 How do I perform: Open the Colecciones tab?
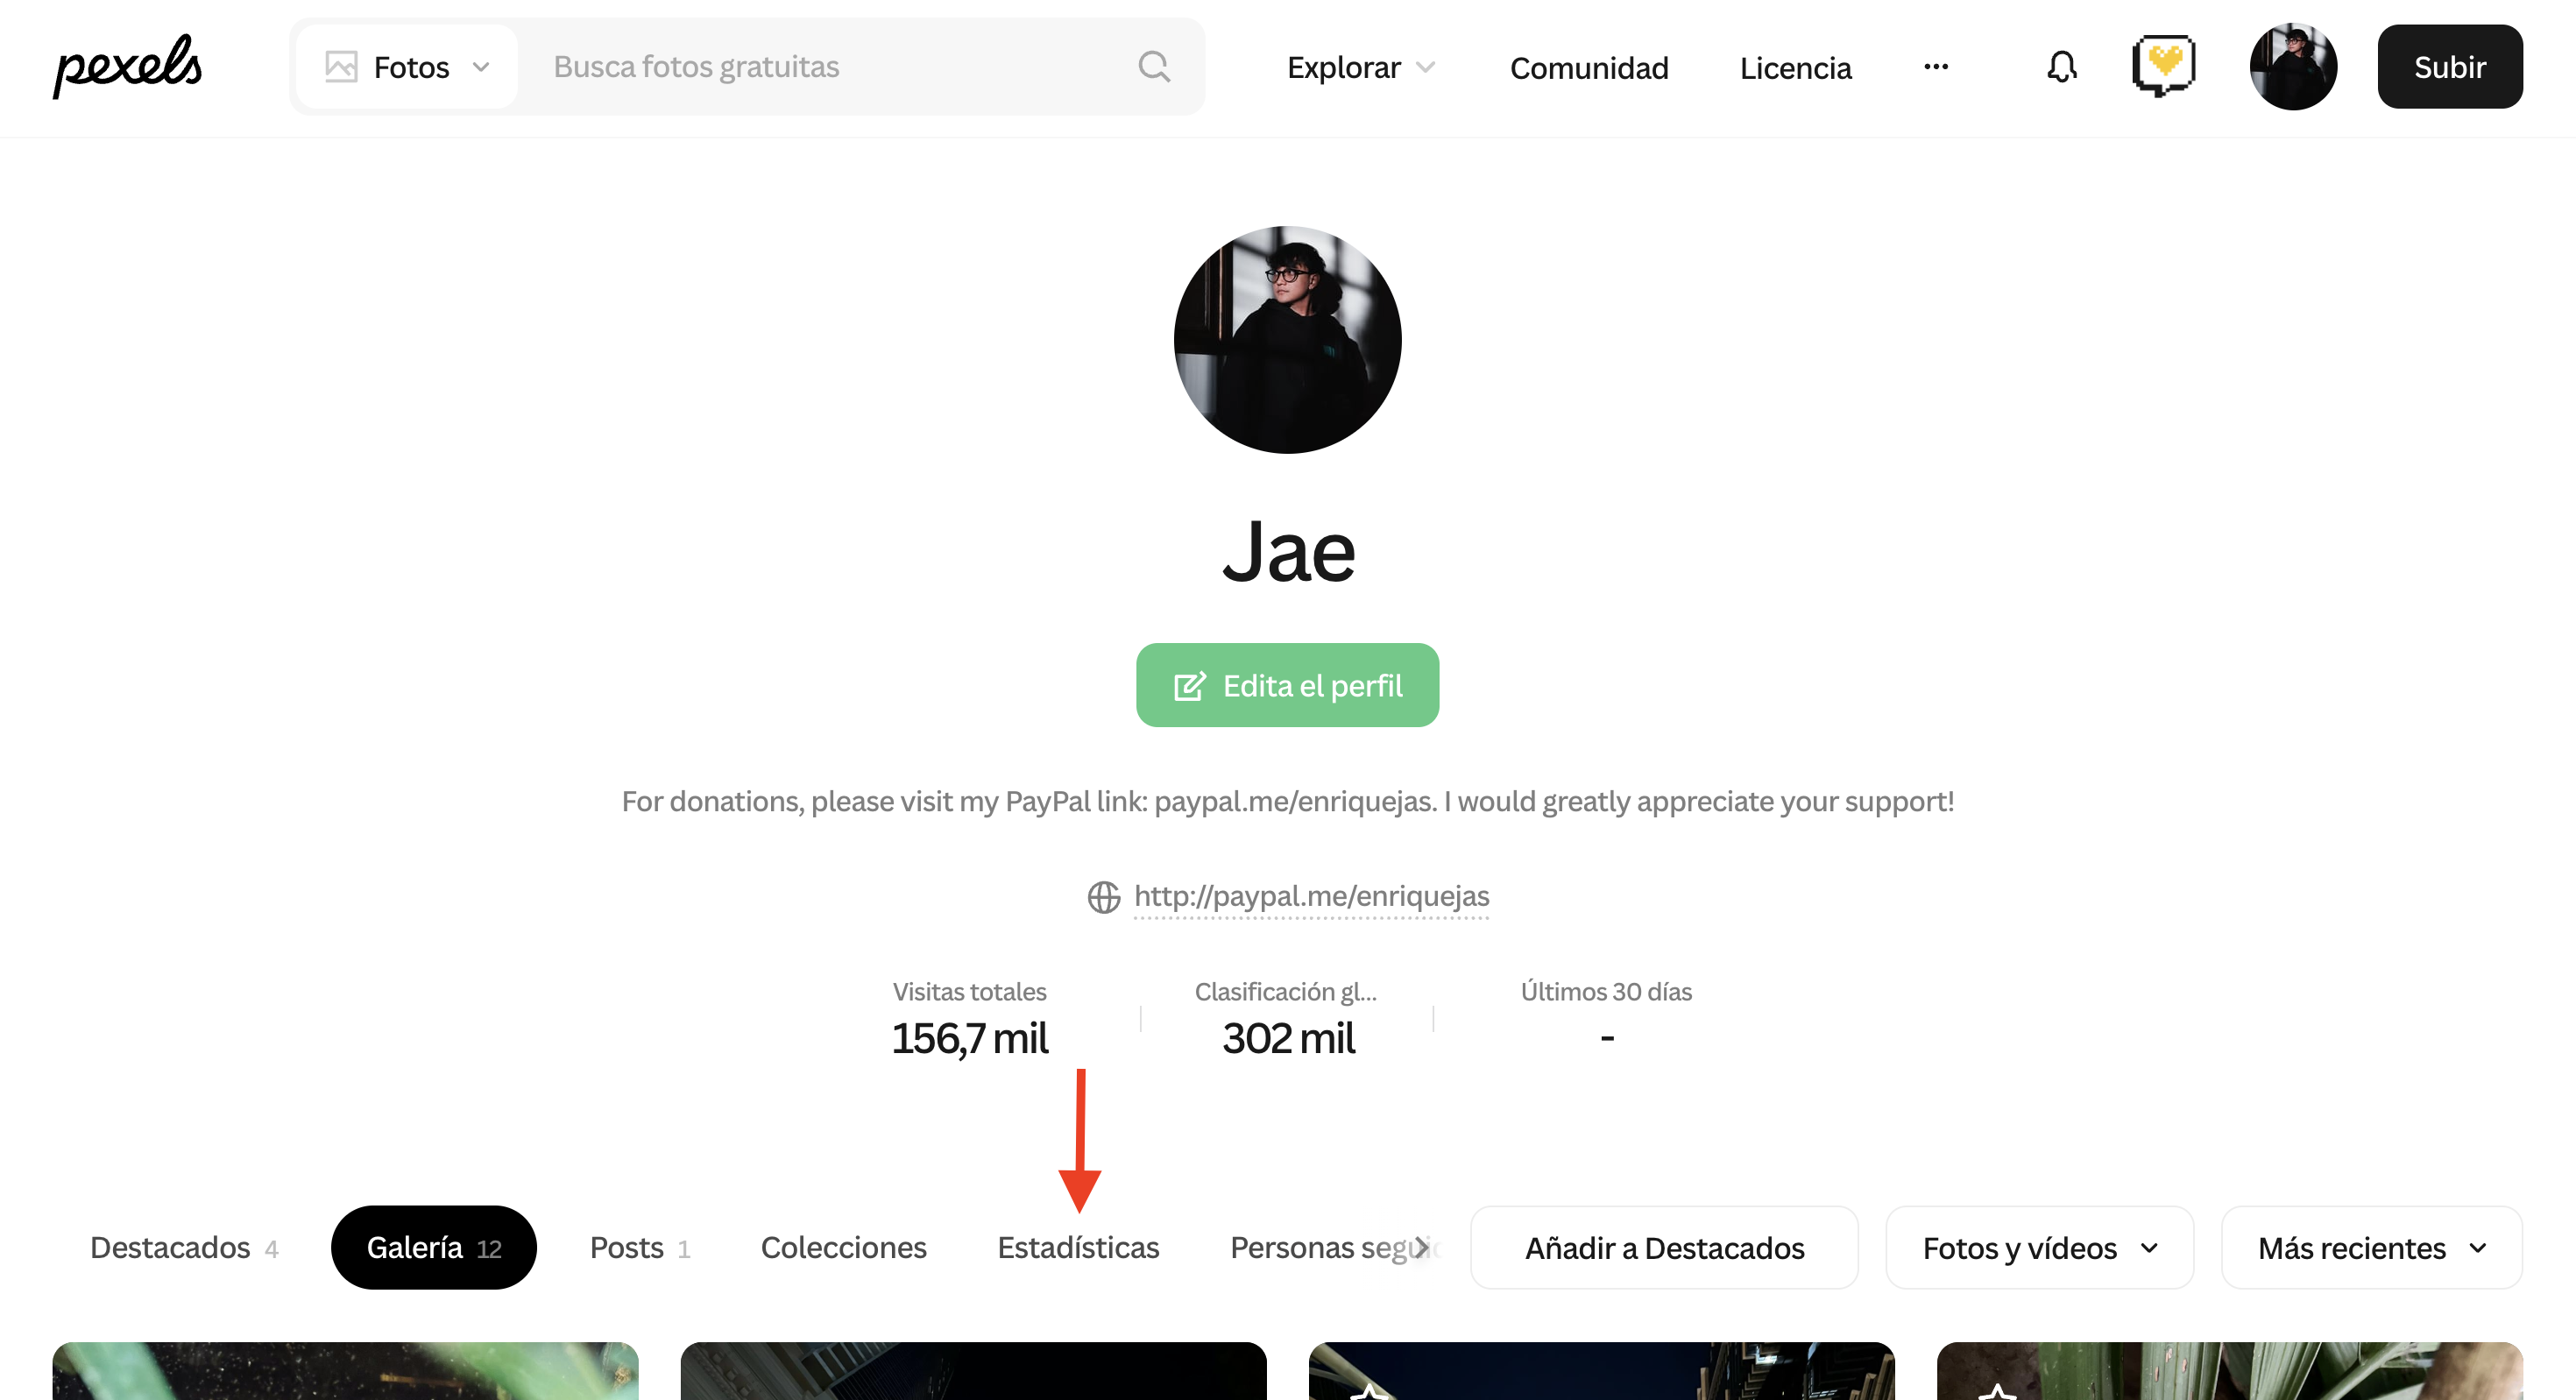point(843,1248)
